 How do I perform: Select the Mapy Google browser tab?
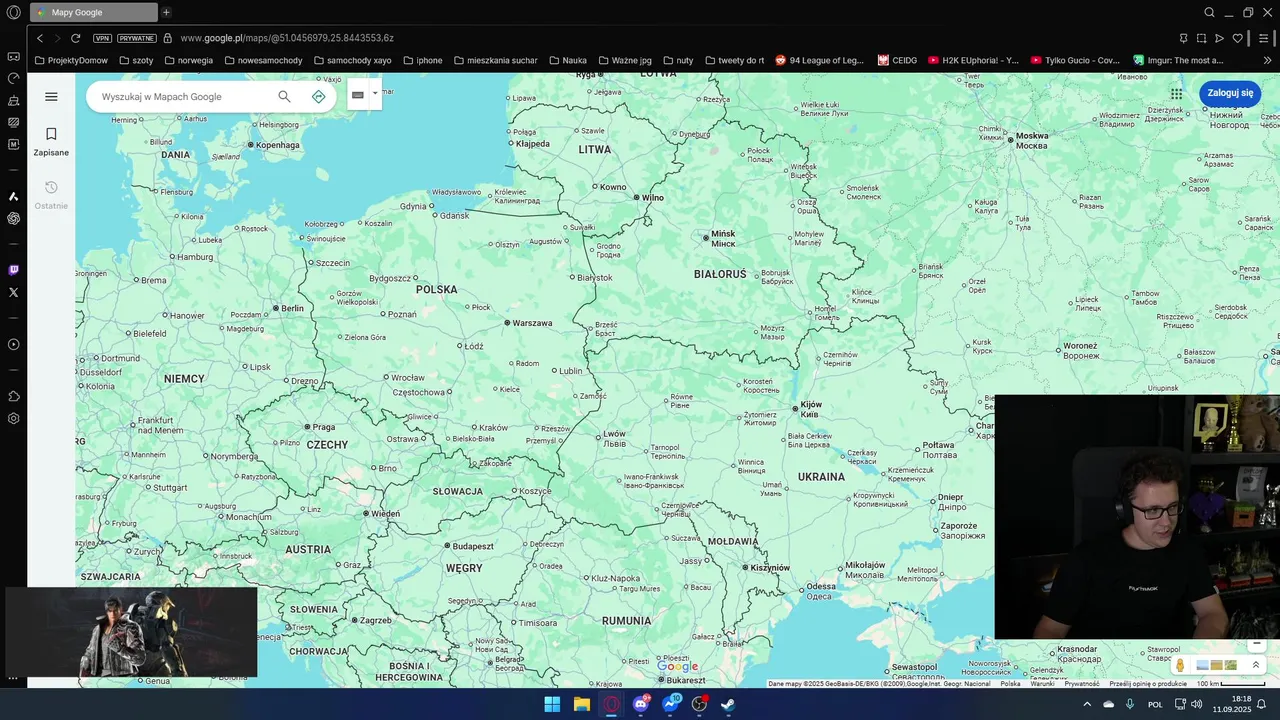[94, 12]
